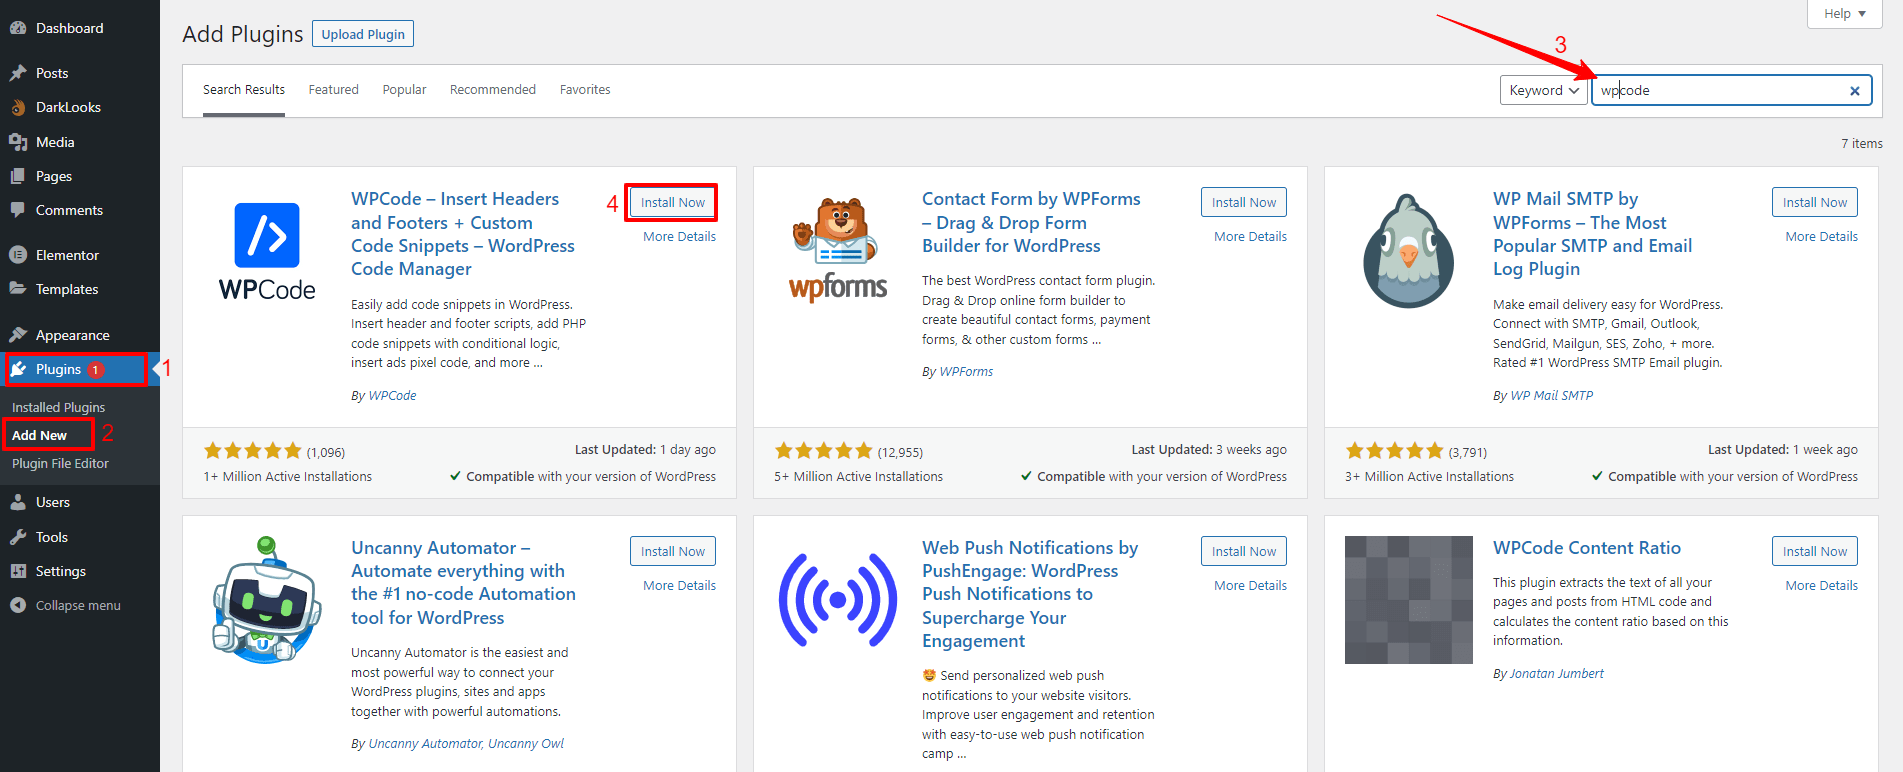Open the WPCode Content Ratio title link

(x=1587, y=548)
